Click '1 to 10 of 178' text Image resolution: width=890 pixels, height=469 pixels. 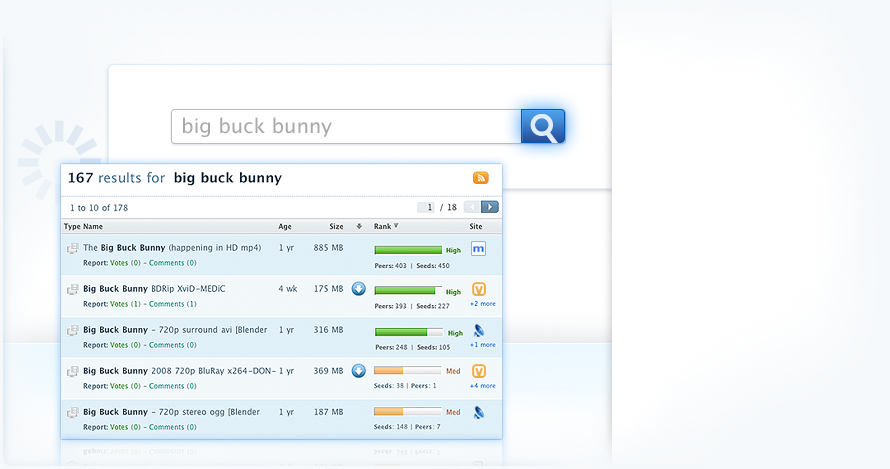(x=99, y=208)
